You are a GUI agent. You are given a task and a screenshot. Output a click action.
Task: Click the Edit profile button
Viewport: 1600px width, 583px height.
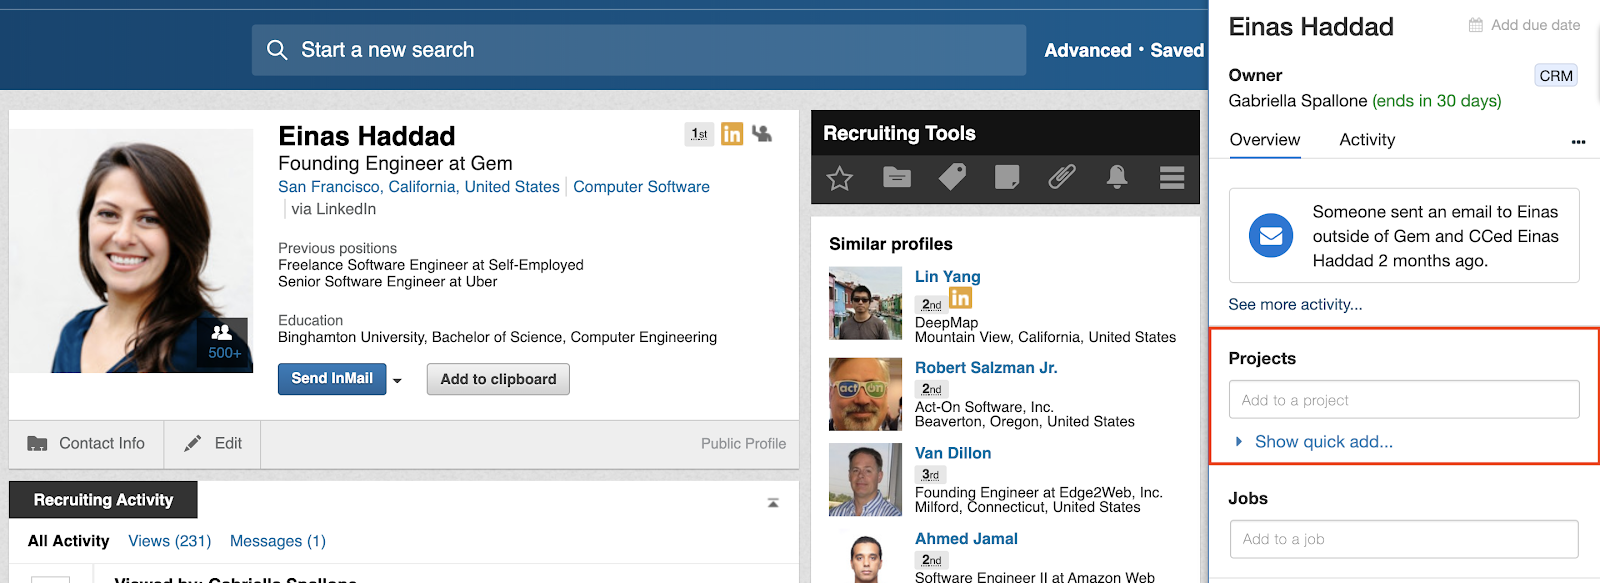[x=213, y=444]
